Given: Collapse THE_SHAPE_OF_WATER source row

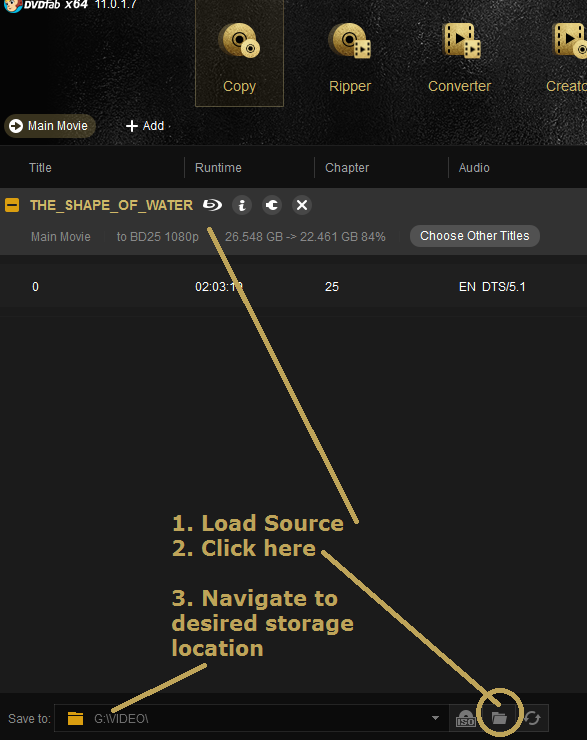Looking at the screenshot, I should (x=12, y=205).
